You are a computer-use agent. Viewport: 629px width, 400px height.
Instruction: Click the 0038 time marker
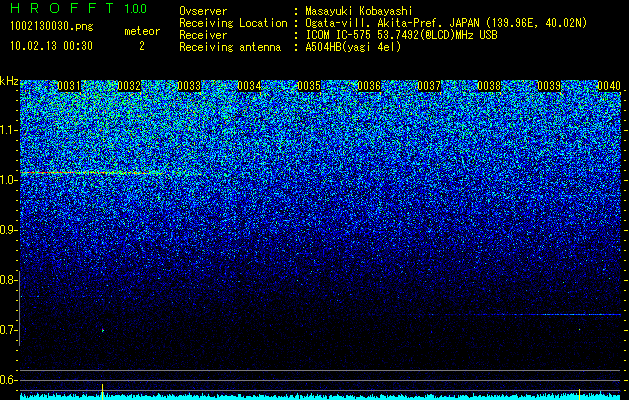tap(489, 86)
